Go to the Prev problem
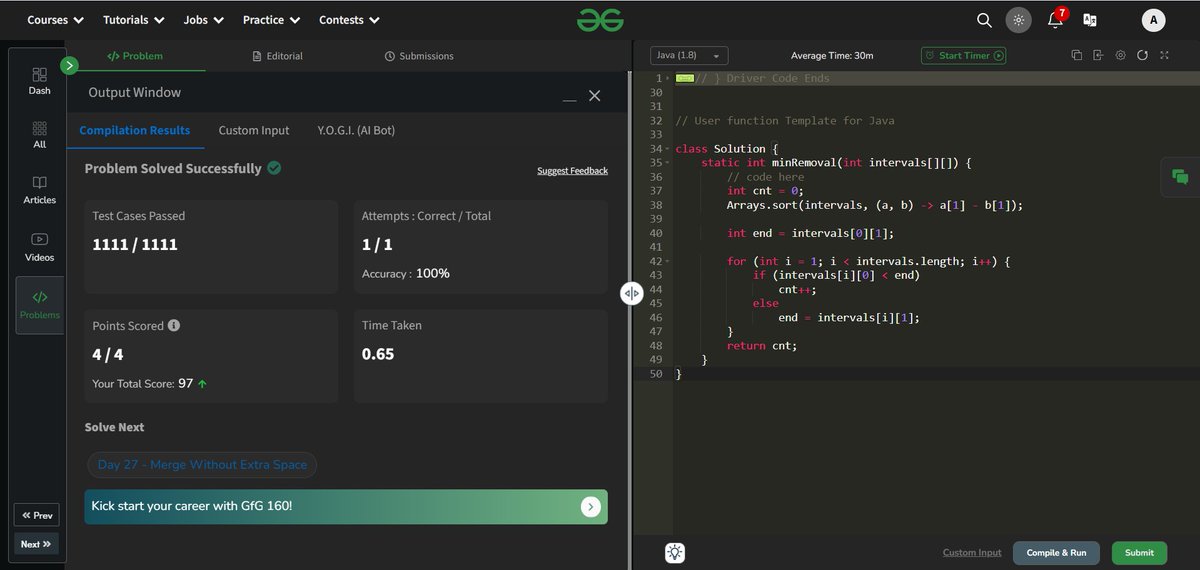Image resolution: width=1200 pixels, height=570 pixels. pos(36,515)
